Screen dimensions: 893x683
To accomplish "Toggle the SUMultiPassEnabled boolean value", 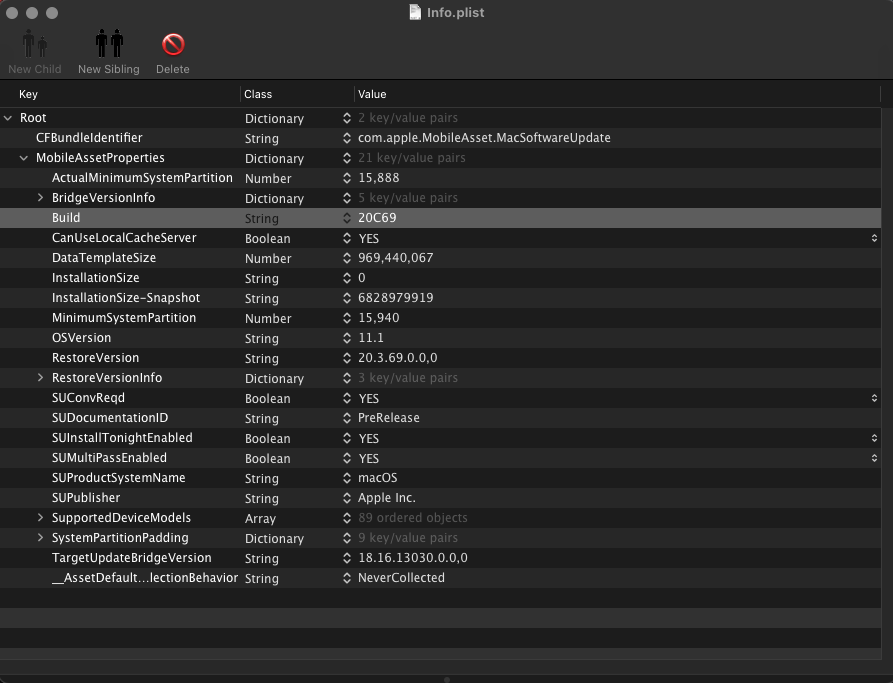I will pyautogui.click(x=875, y=458).
